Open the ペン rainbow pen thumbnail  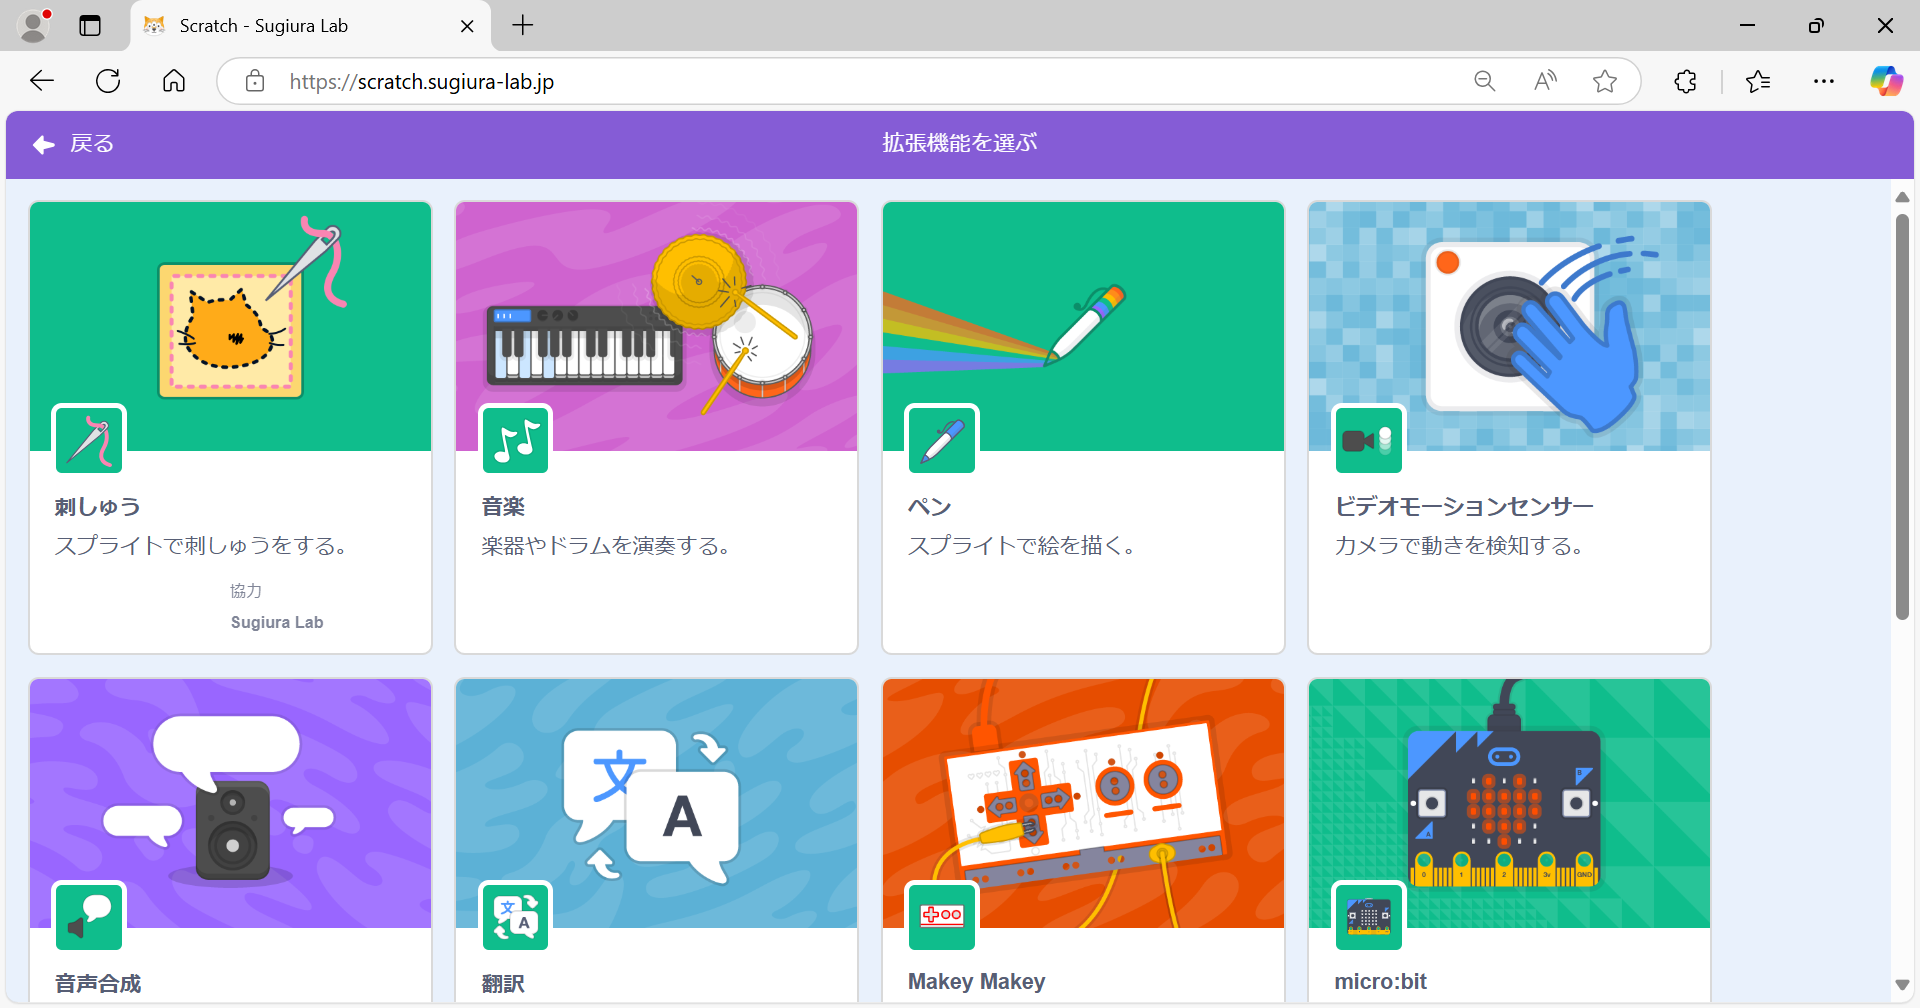click(x=1083, y=327)
